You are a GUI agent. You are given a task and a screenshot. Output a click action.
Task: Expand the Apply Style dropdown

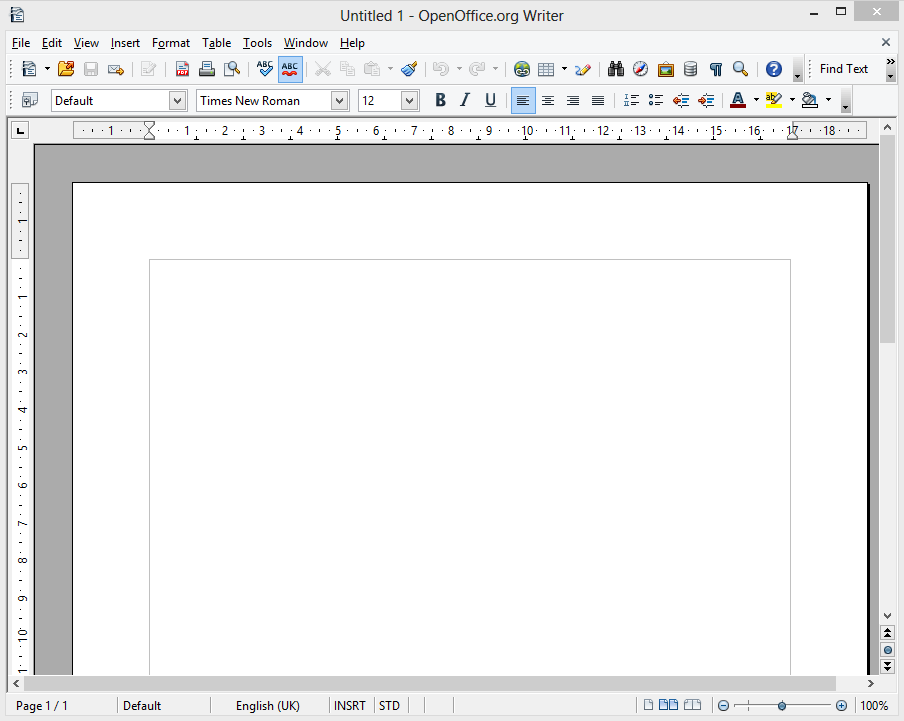click(x=177, y=100)
